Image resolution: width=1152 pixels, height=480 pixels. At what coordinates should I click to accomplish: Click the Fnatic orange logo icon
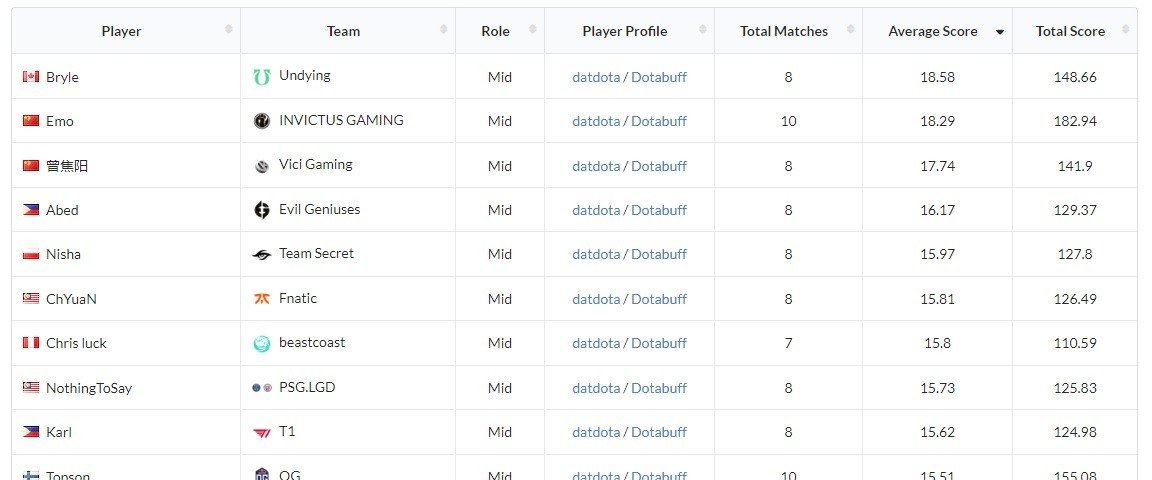tap(262, 298)
